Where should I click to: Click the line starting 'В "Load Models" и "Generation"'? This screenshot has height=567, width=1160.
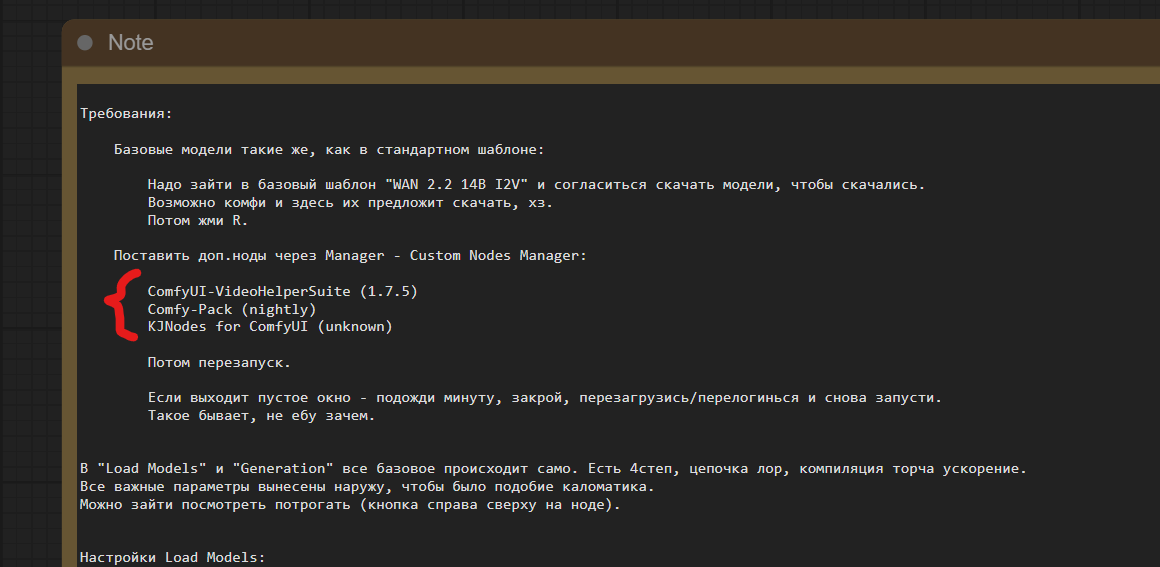tap(553, 469)
